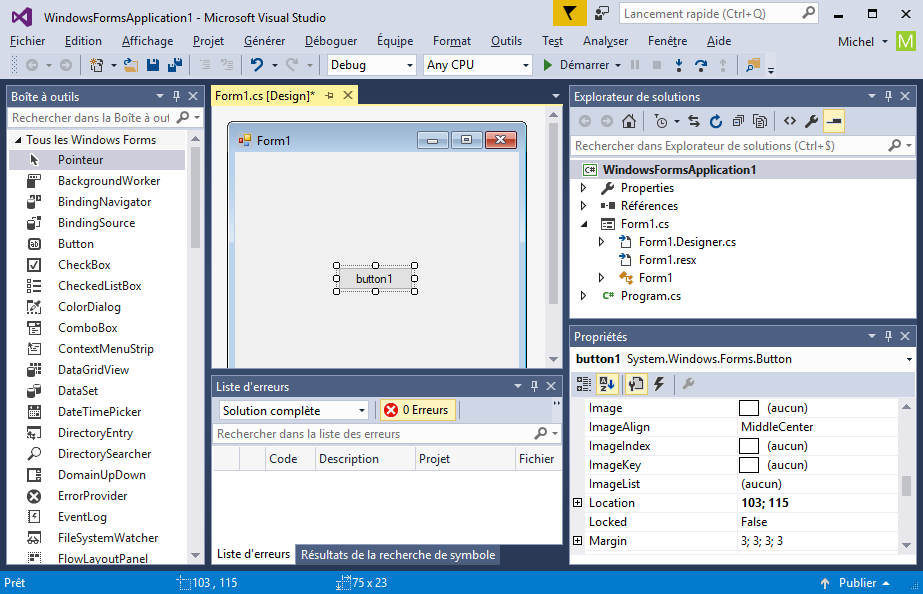Click the wrench Properties icon in Explorateur de solutions
The image size is (923, 594).
812,121
